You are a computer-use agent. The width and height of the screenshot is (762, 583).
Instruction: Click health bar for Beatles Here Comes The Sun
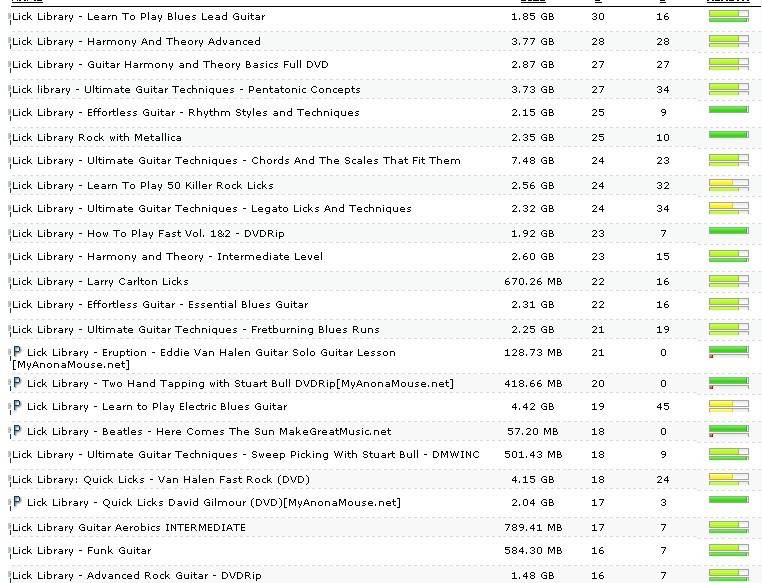pyautogui.click(x=728, y=431)
